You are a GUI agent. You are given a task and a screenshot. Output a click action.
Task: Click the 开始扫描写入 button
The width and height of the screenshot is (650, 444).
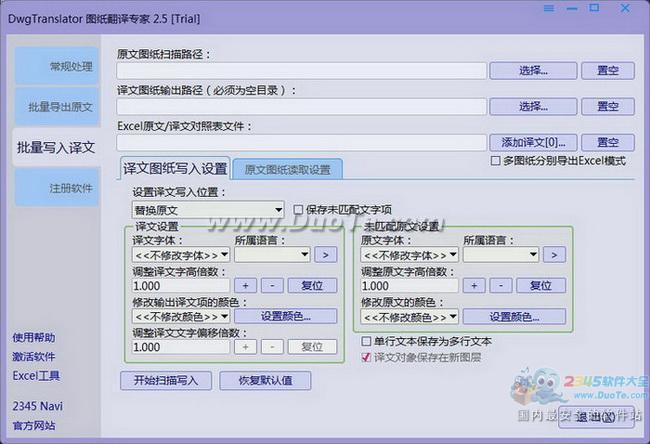(x=166, y=381)
